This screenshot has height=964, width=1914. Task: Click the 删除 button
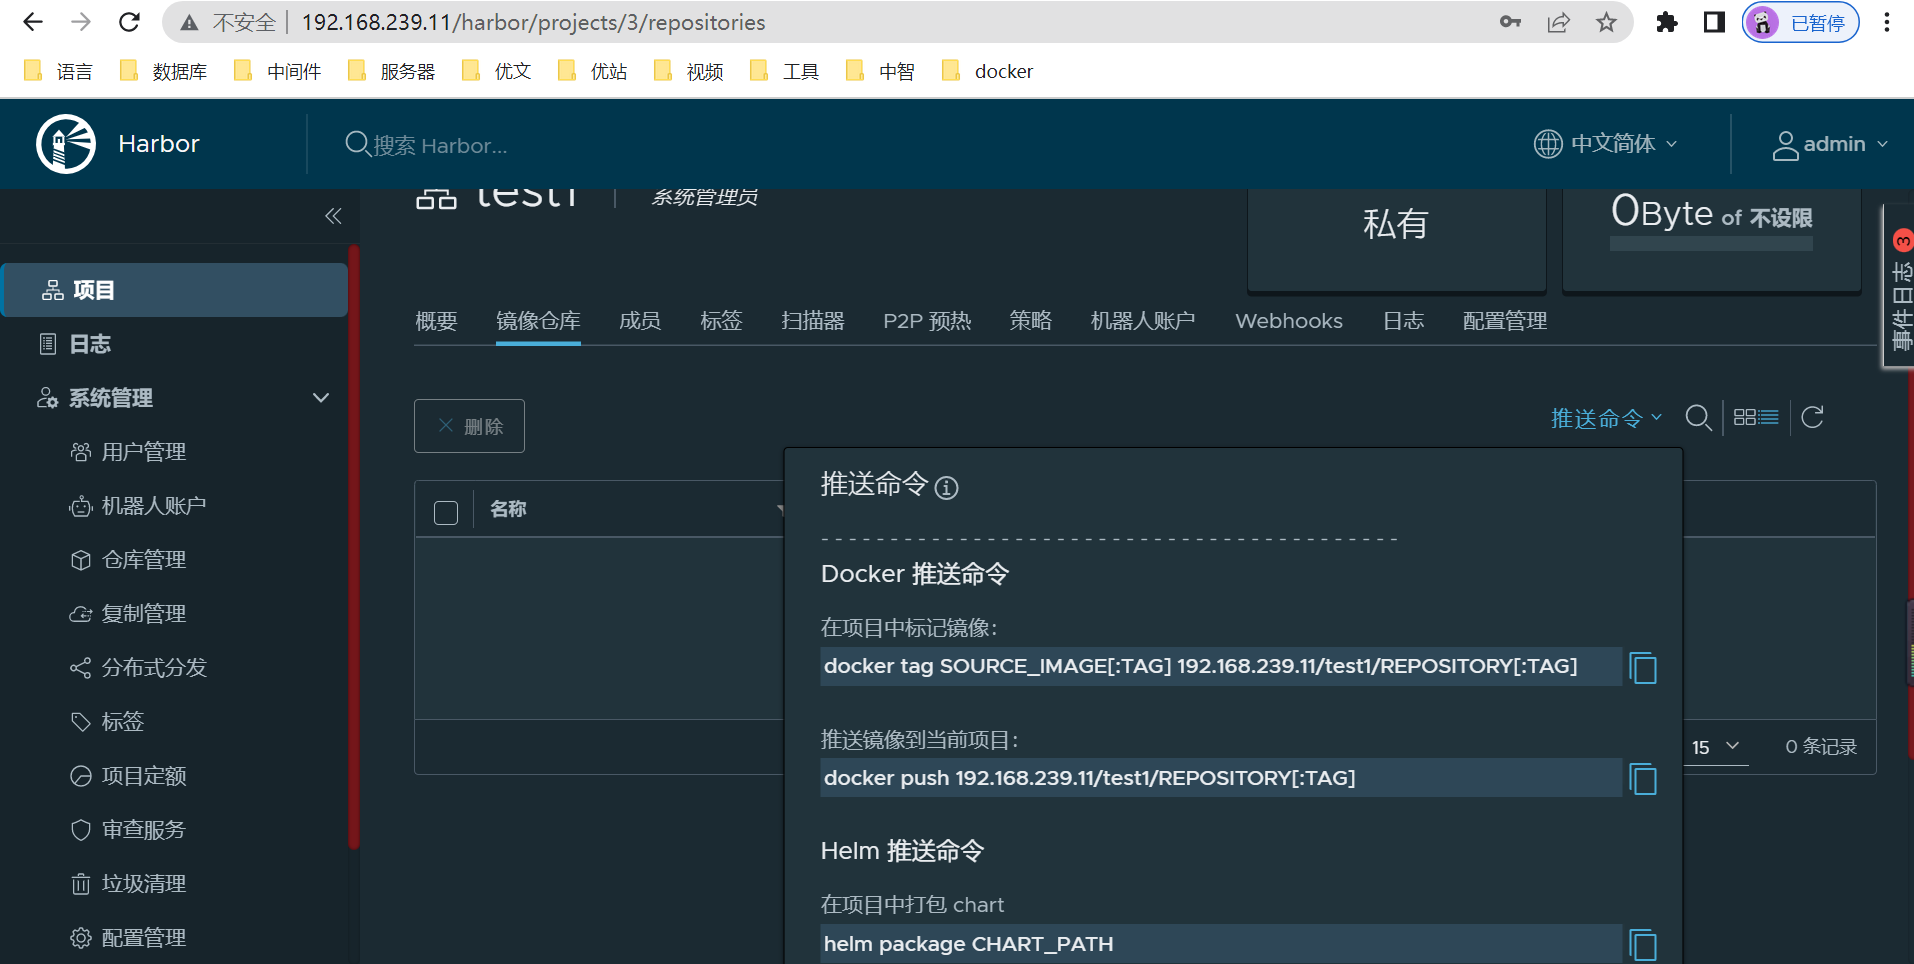click(x=469, y=425)
